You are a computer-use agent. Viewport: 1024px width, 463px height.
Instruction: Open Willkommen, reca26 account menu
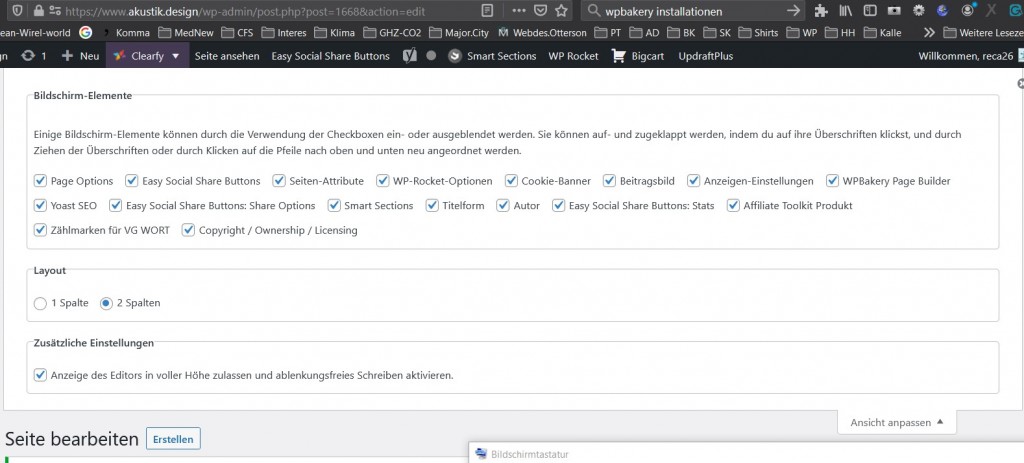click(970, 56)
